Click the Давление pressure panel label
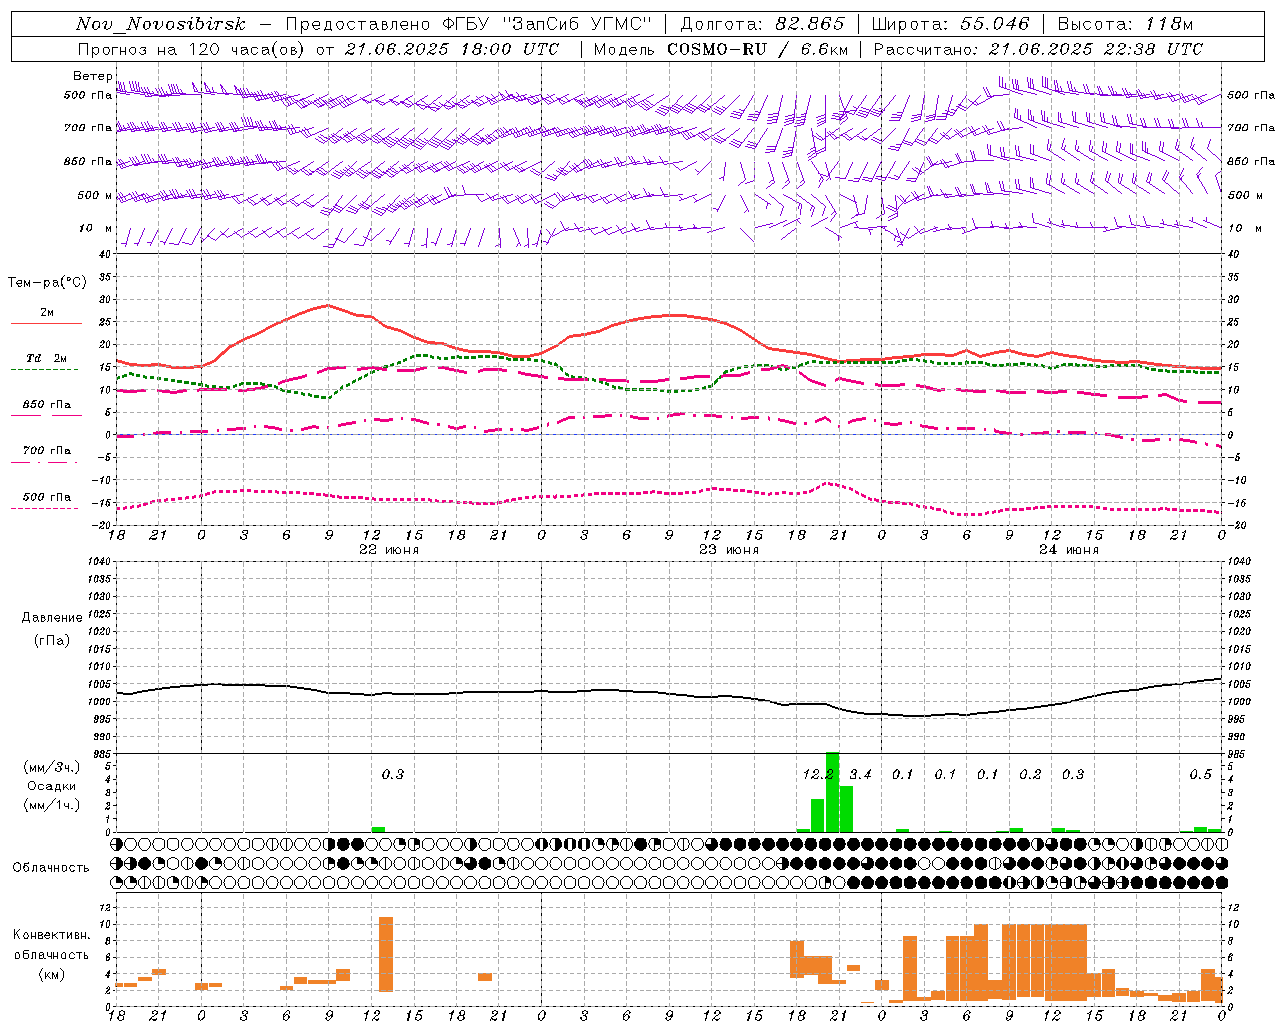1280x1024 pixels. [x=52, y=618]
